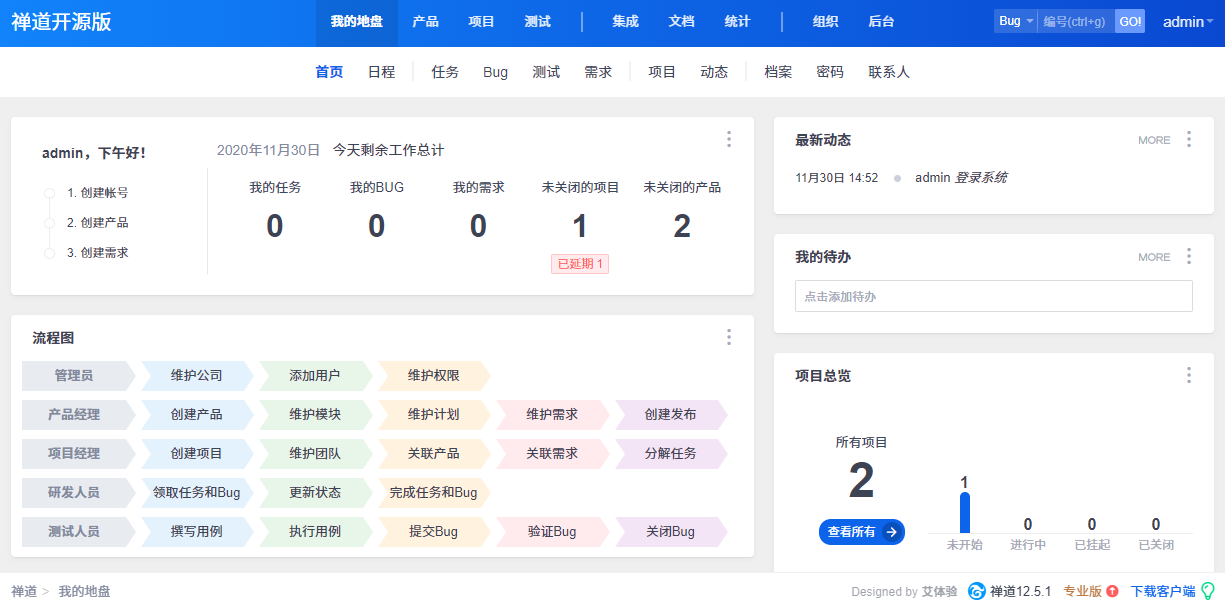The image size is (1225, 607).
Task: Select the 日程 sub-tab
Action: pyautogui.click(x=381, y=72)
